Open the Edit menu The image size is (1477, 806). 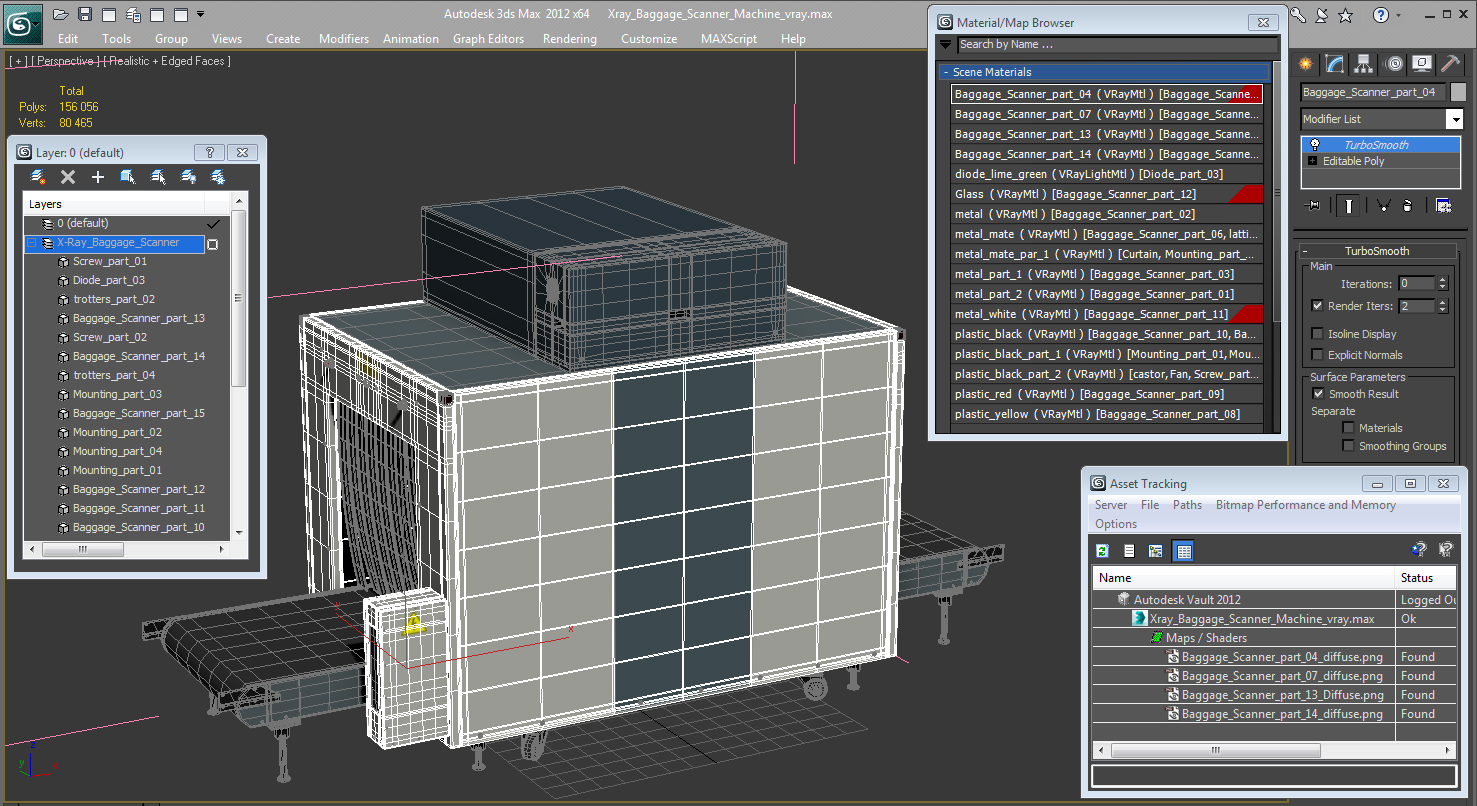(x=68, y=39)
